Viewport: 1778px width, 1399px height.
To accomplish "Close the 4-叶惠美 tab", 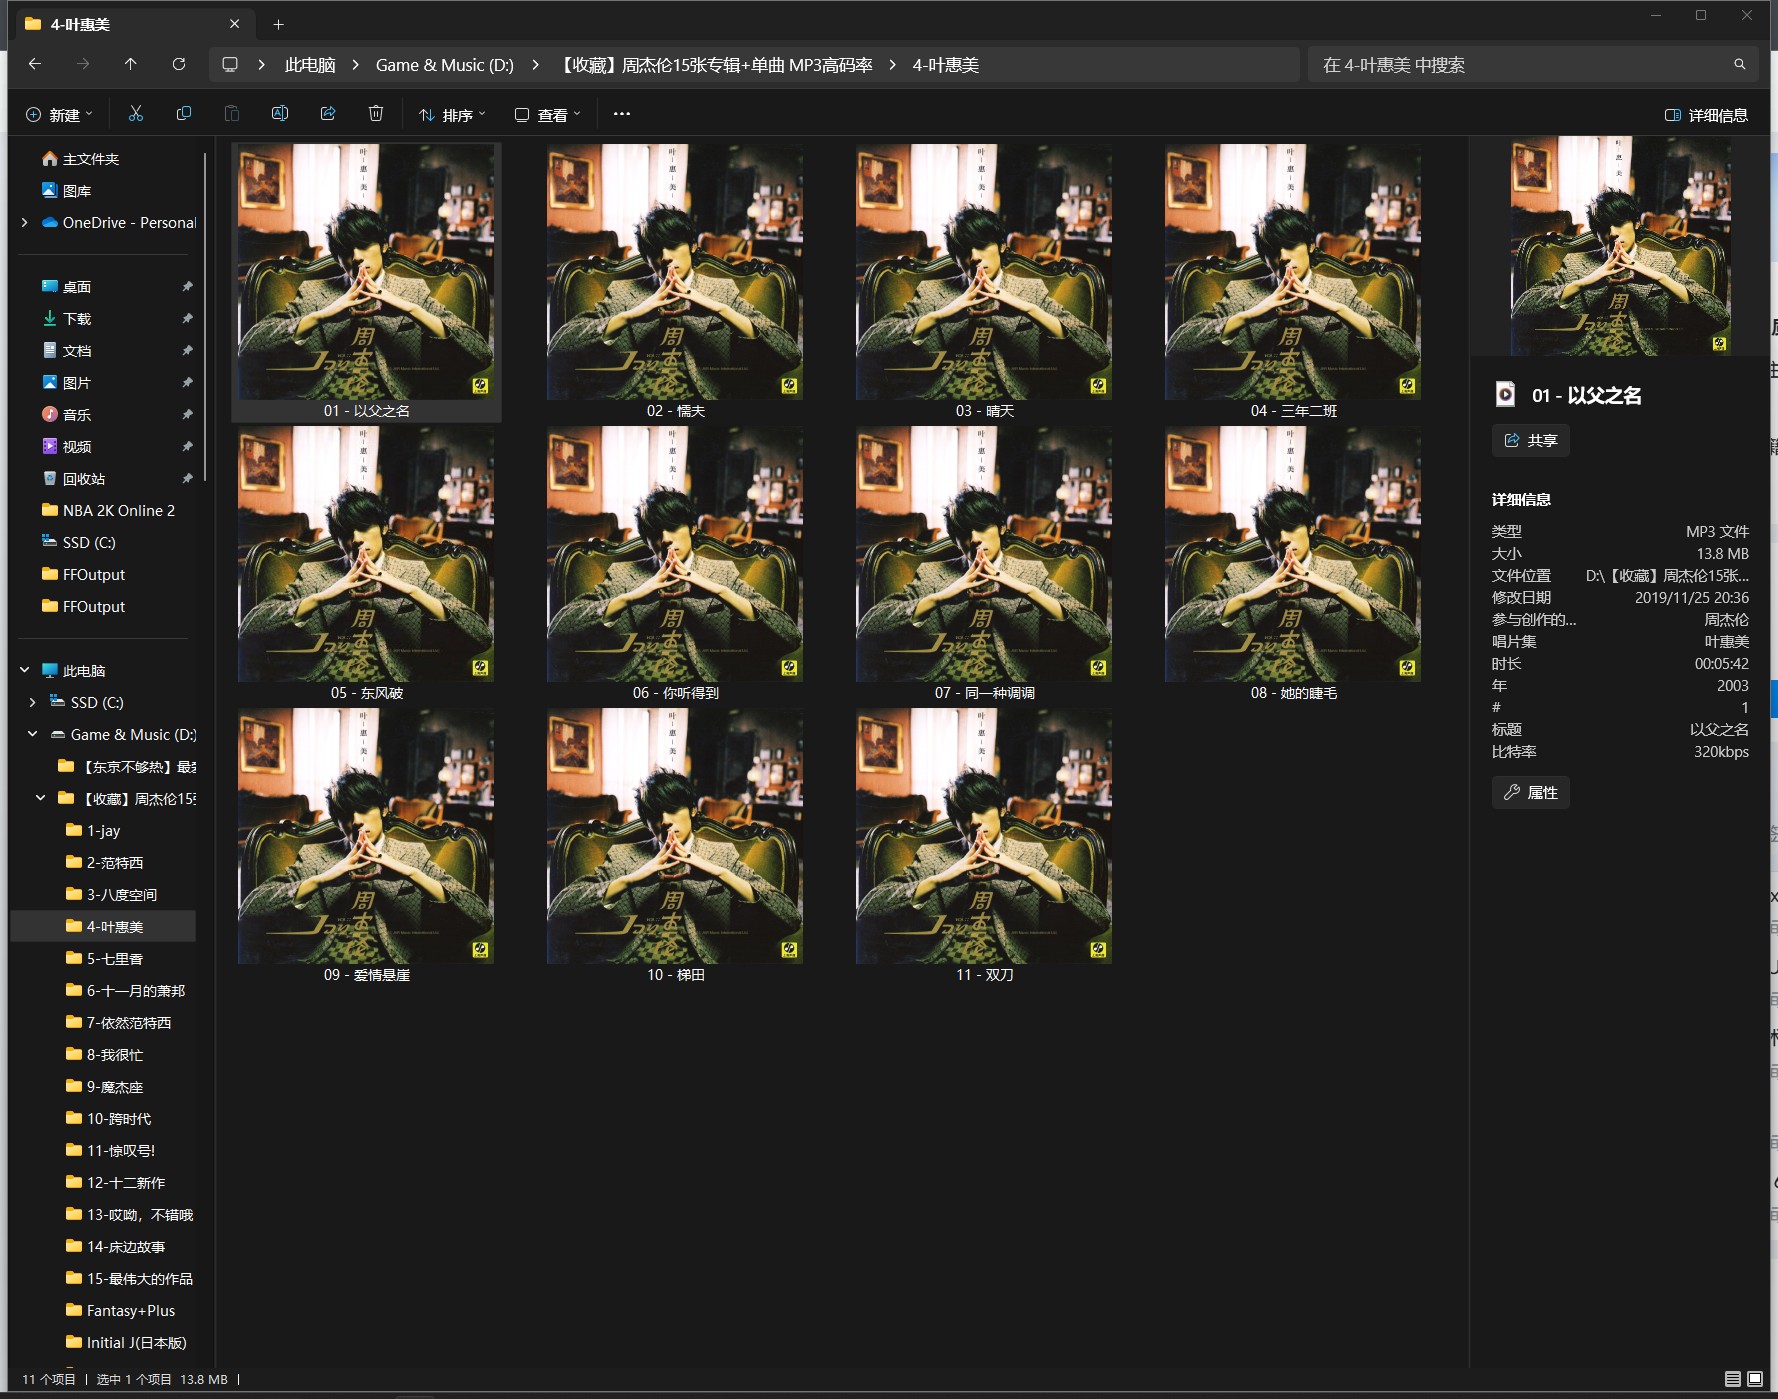I will pos(235,24).
